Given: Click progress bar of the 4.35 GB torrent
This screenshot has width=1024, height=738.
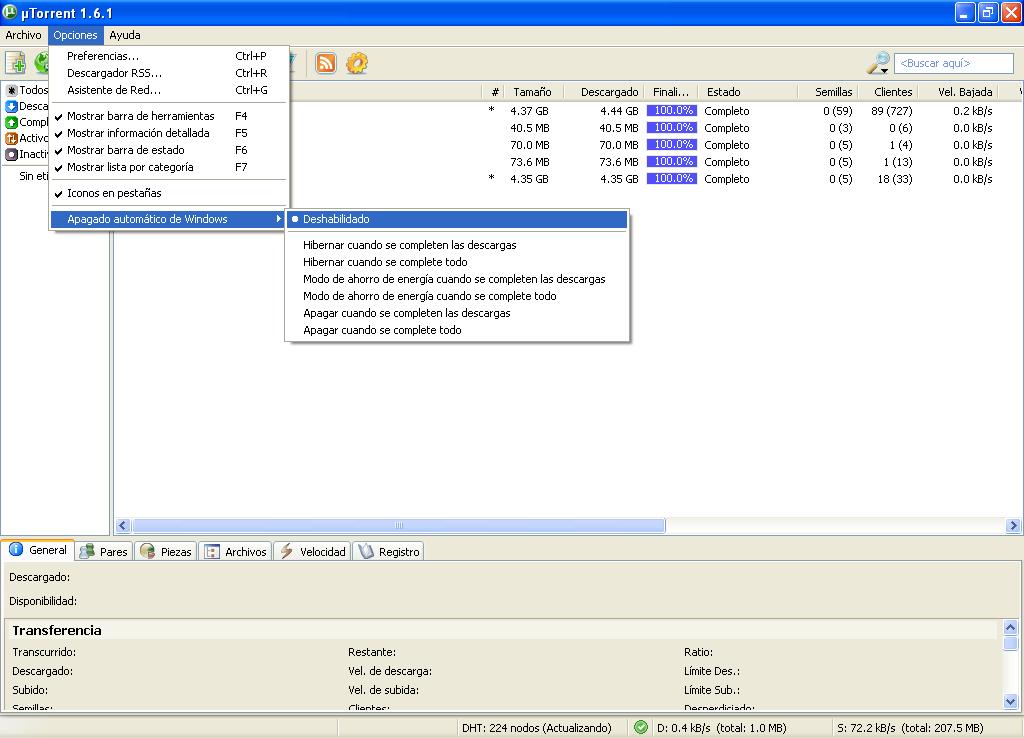Looking at the screenshot, I should tap(672, 179).
